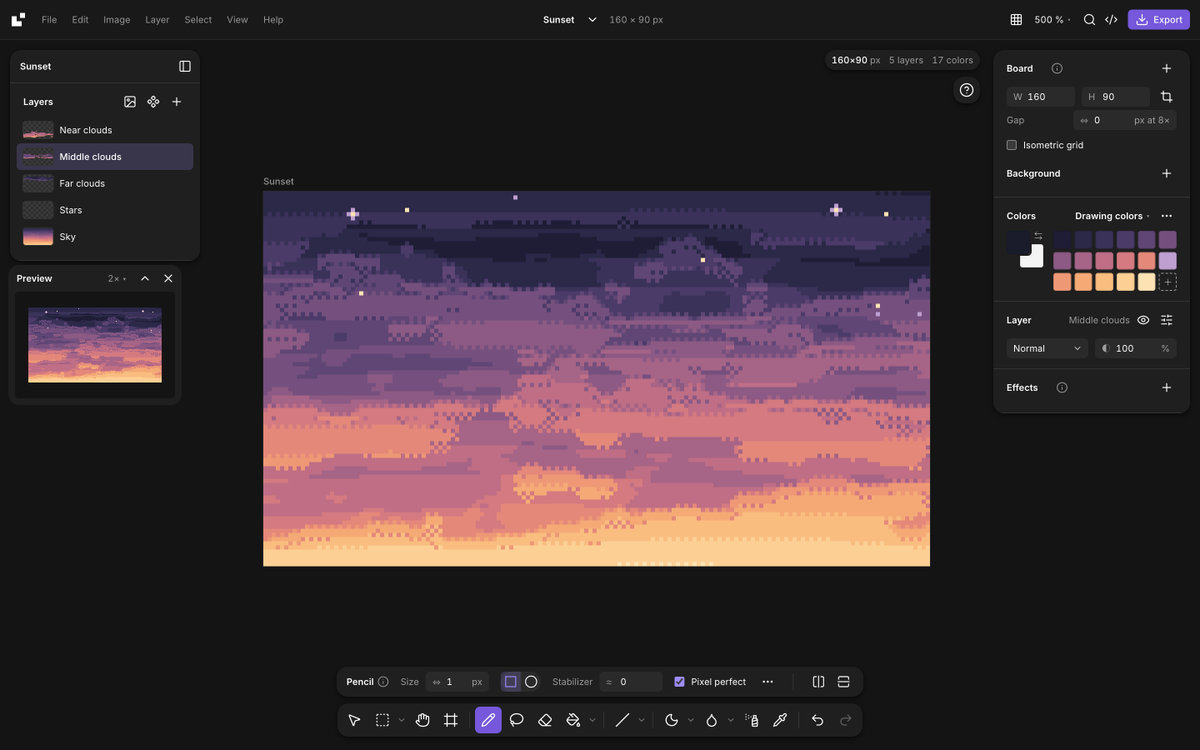Crop the board to content
This screenshot has width=1200, height=750.
coord(1166,97)
